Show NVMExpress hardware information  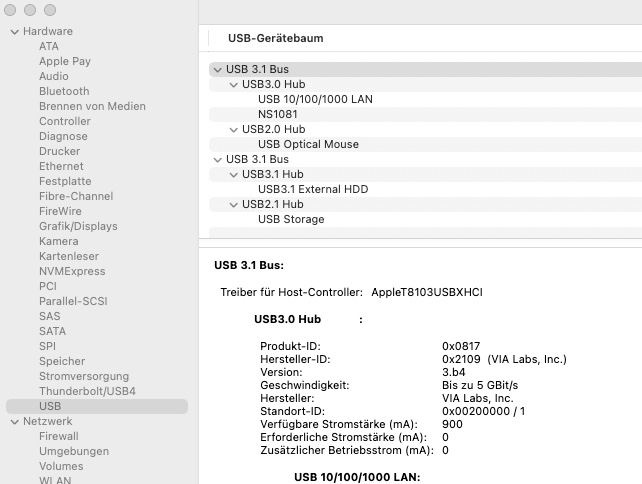pyautogui.click(x=72, y=272)
